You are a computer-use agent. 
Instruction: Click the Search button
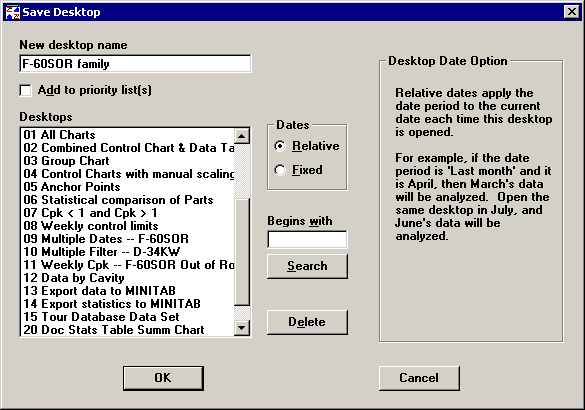coord(307,266)
